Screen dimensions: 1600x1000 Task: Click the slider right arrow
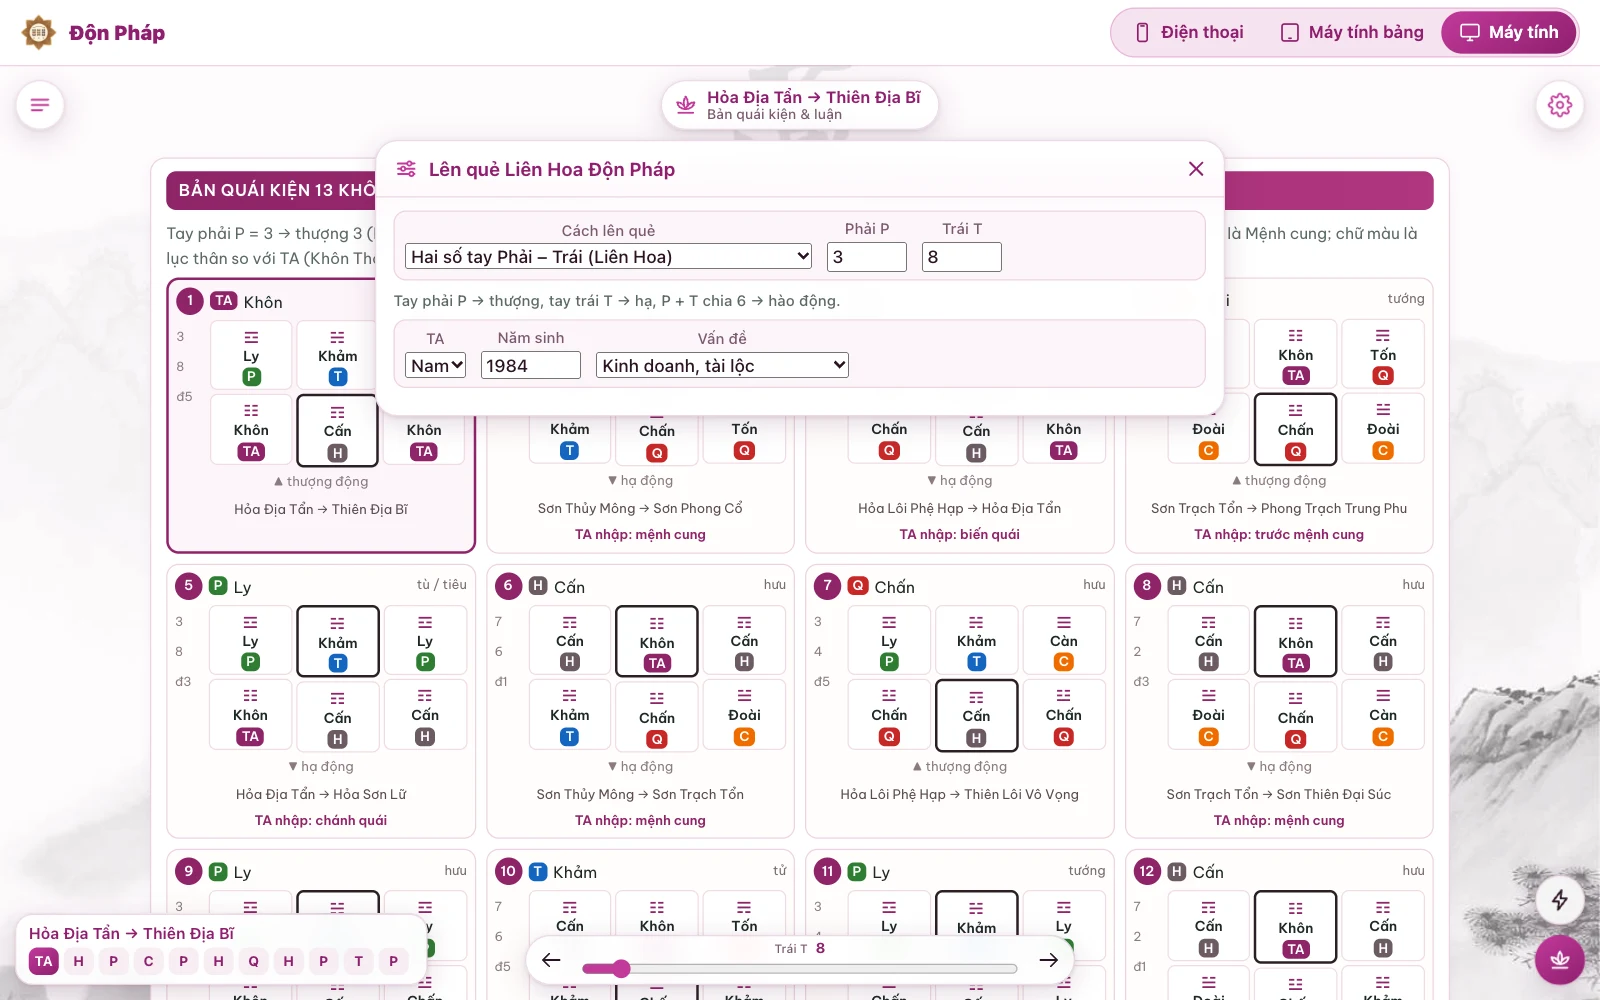[1048, 960]
